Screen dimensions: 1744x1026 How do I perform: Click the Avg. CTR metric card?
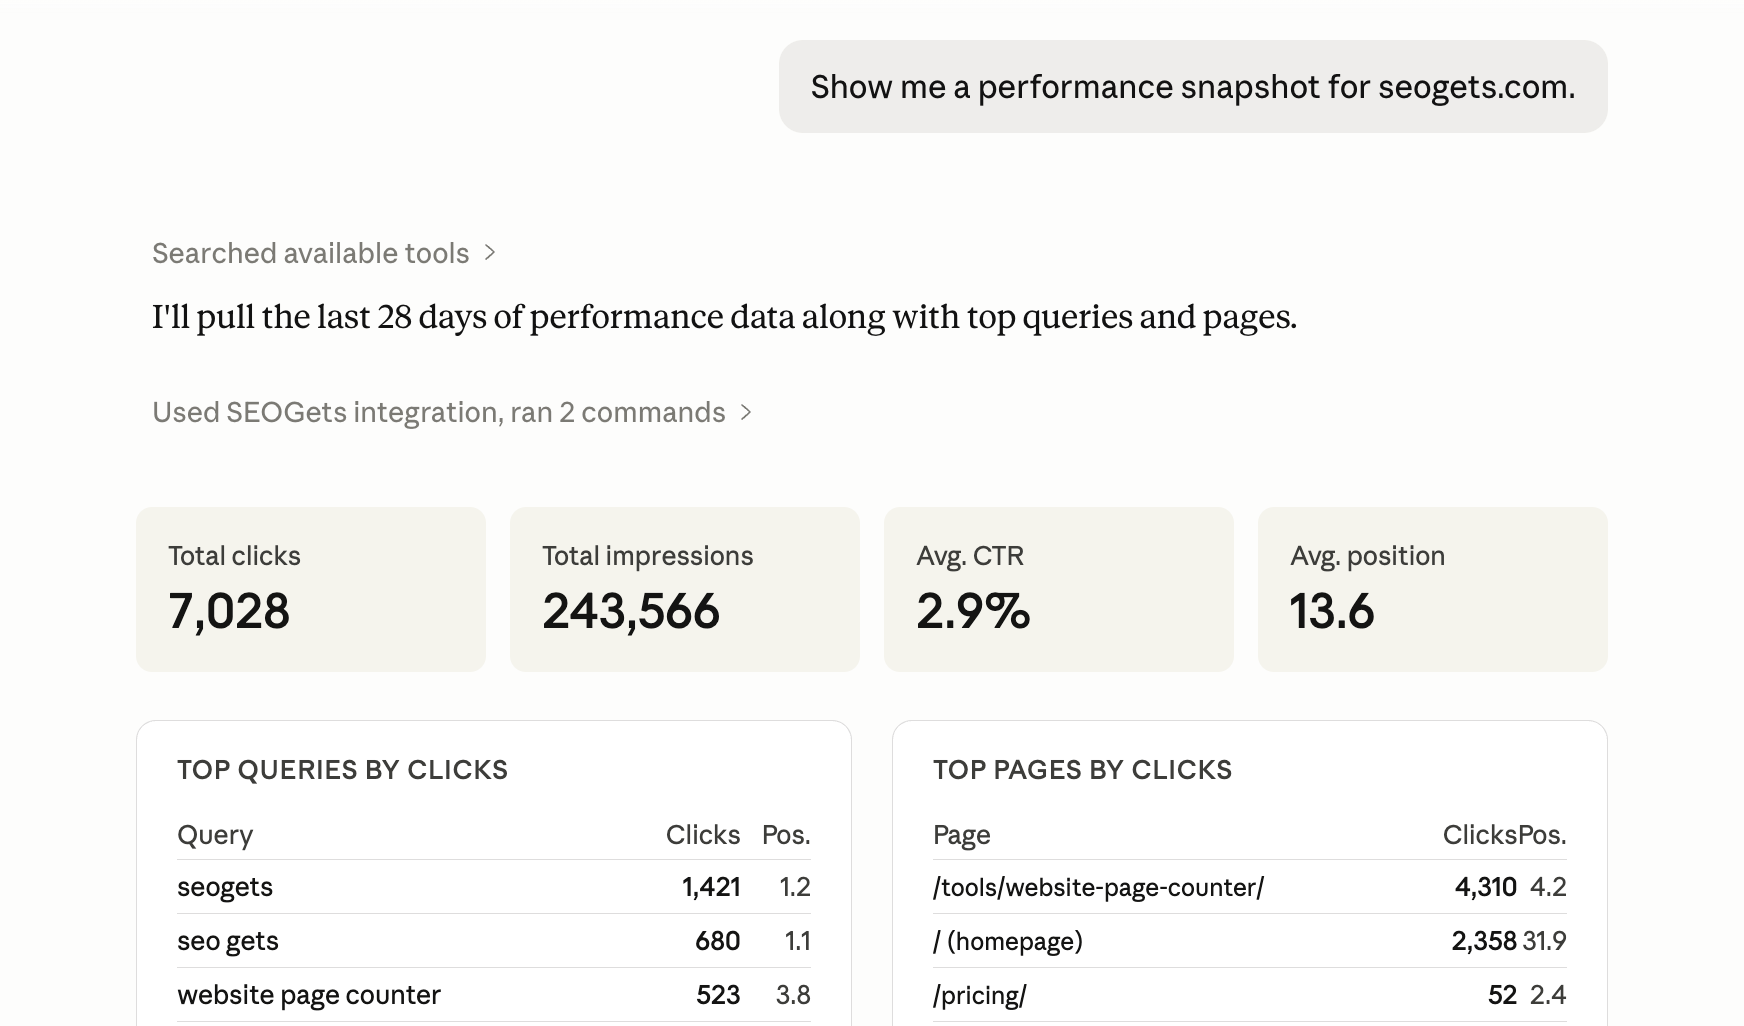(x=1058, y=589)
